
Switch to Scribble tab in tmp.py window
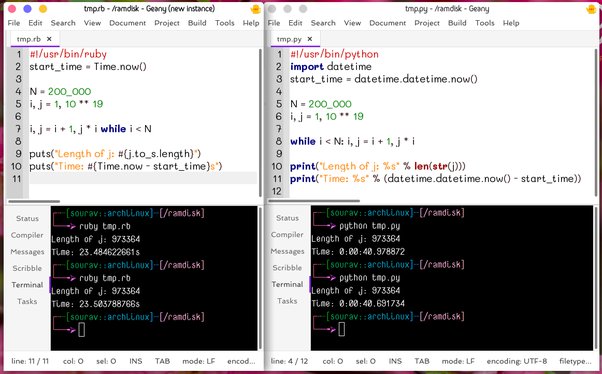287,268
